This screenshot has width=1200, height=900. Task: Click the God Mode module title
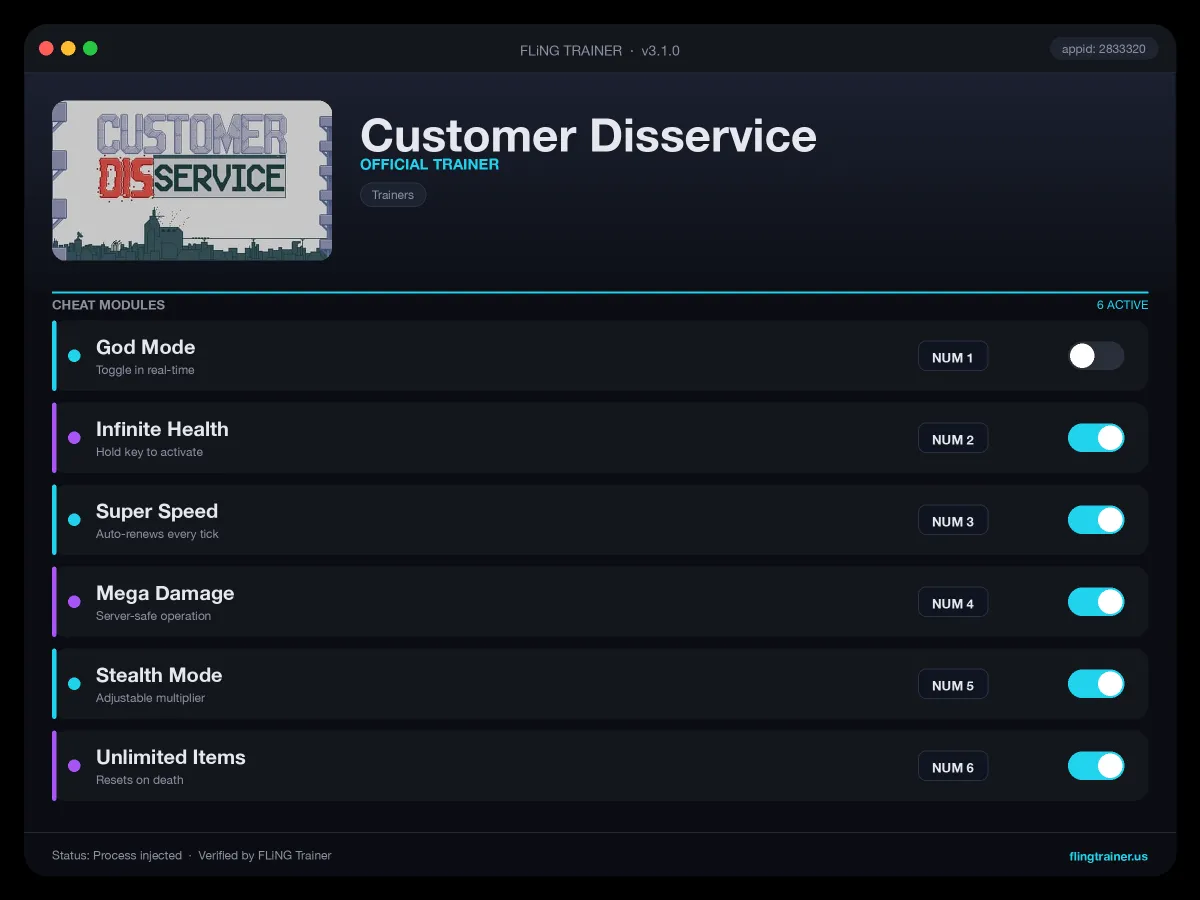[145, 347]
